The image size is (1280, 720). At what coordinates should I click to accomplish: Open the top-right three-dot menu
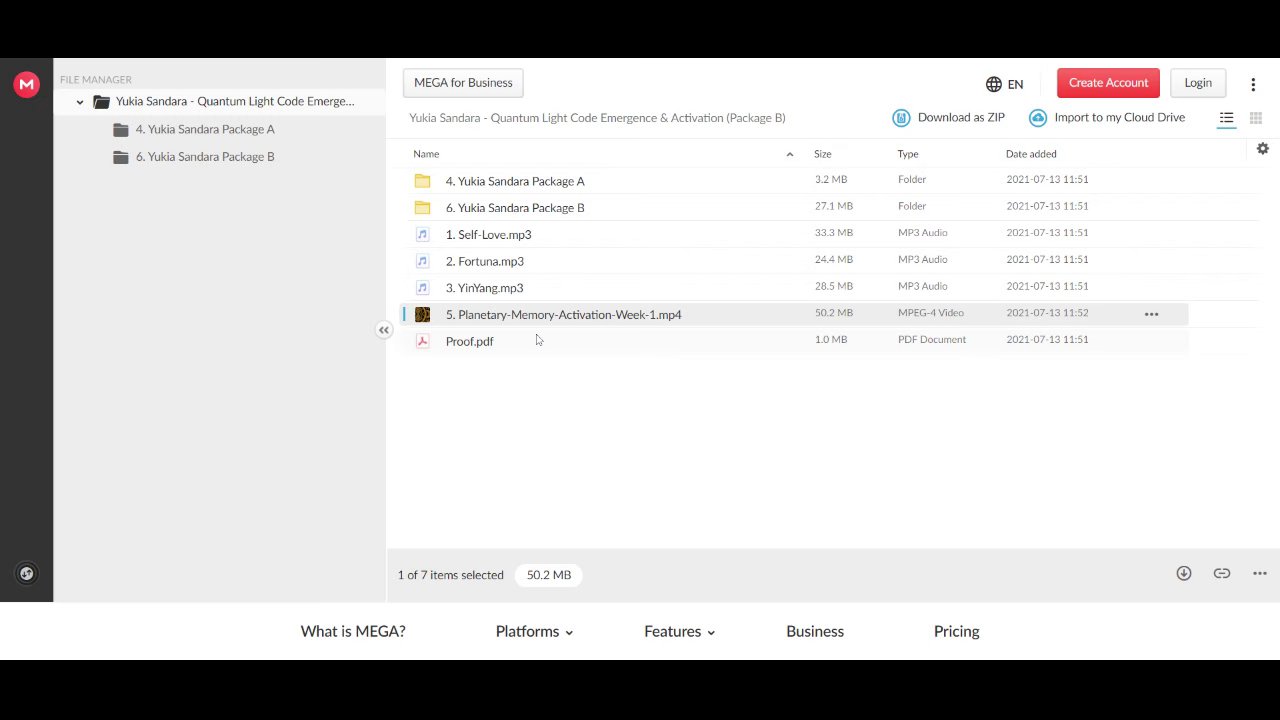1253,84
